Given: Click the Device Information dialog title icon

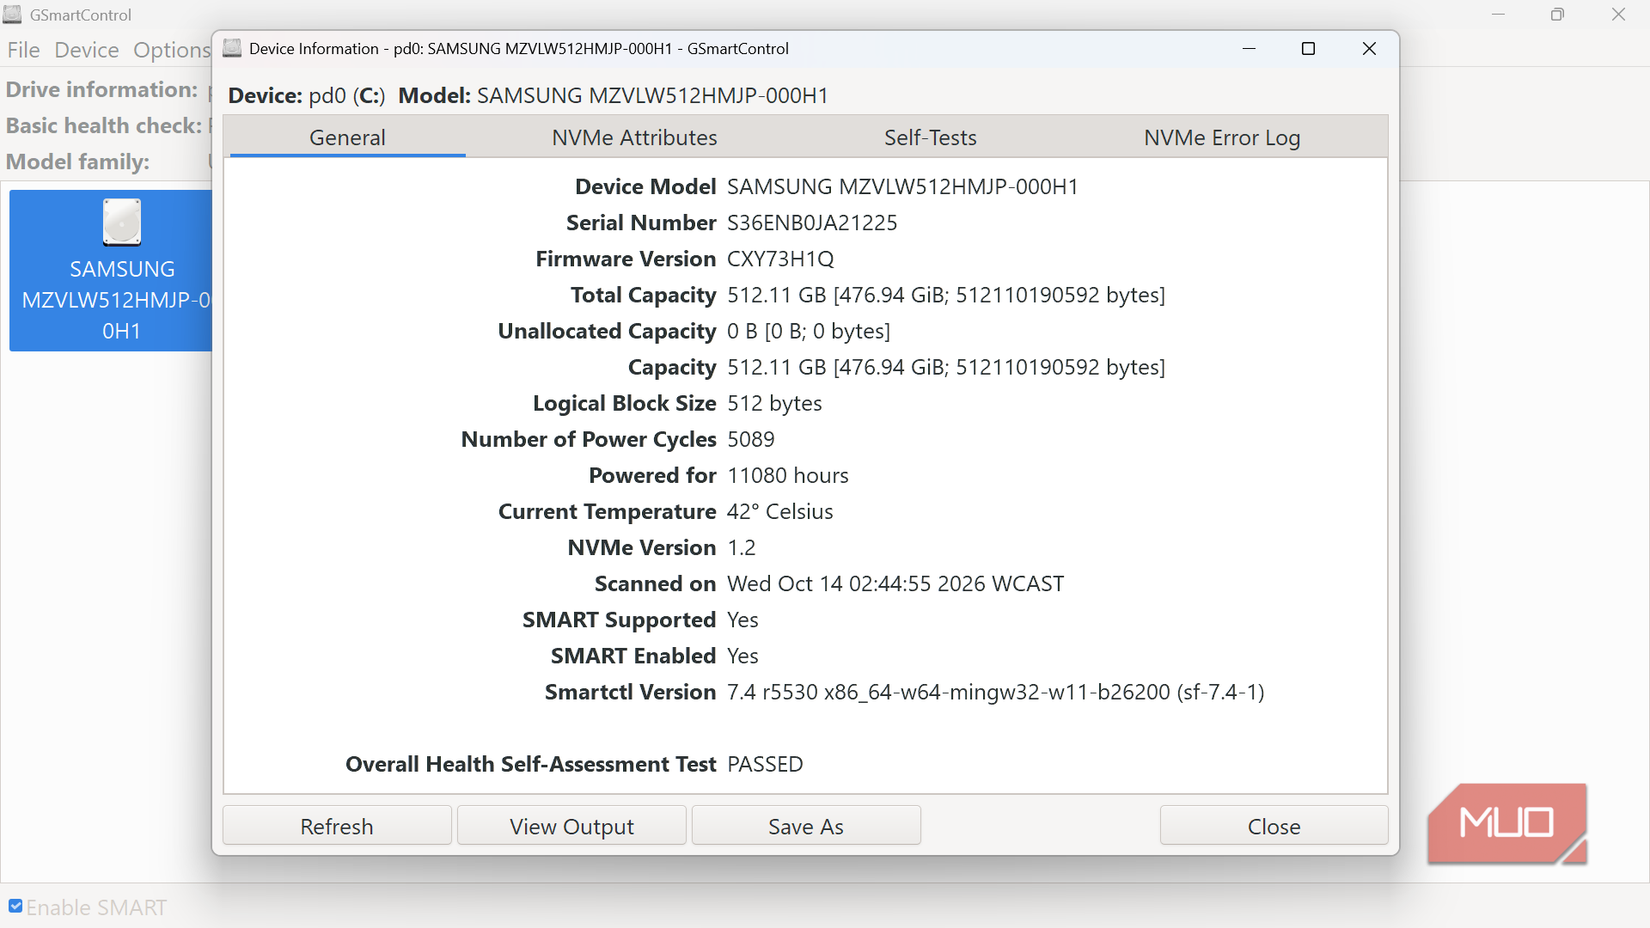Looking at the screenshot, I should 232,48.
